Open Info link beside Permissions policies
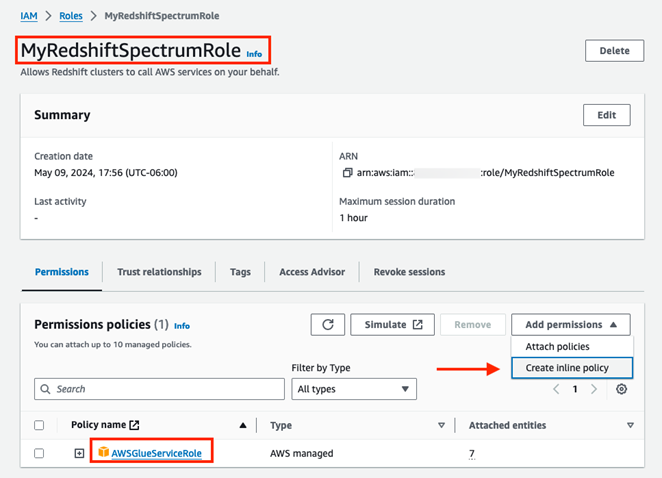 [182, 326]
